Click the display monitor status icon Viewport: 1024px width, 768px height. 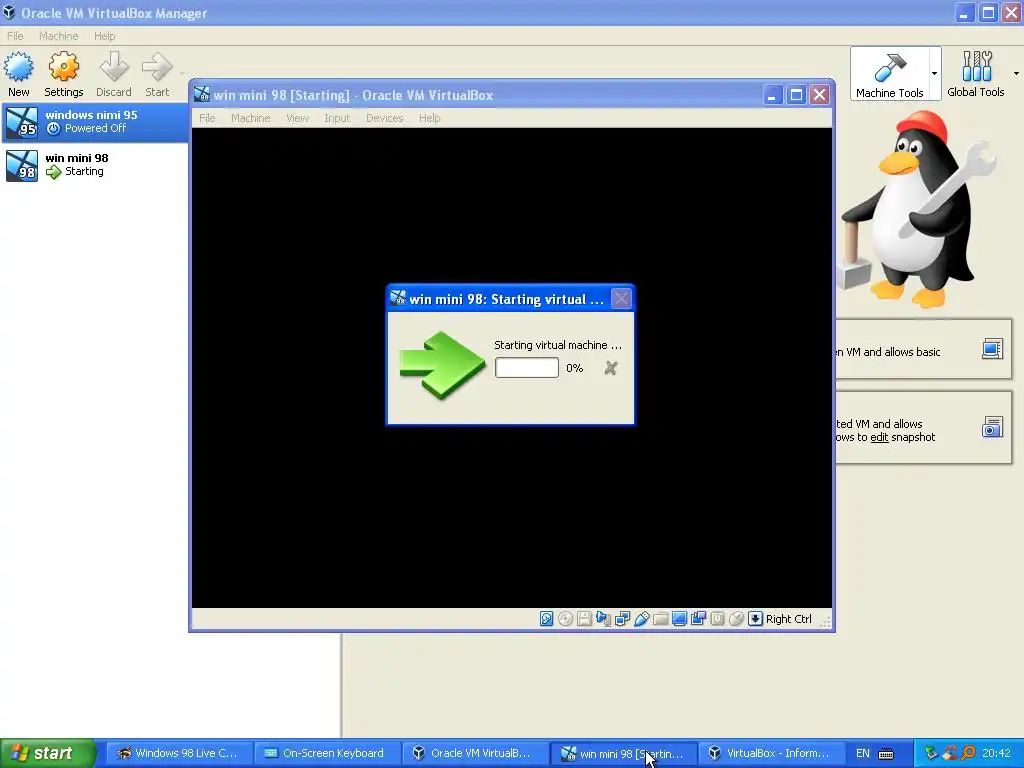679,619
